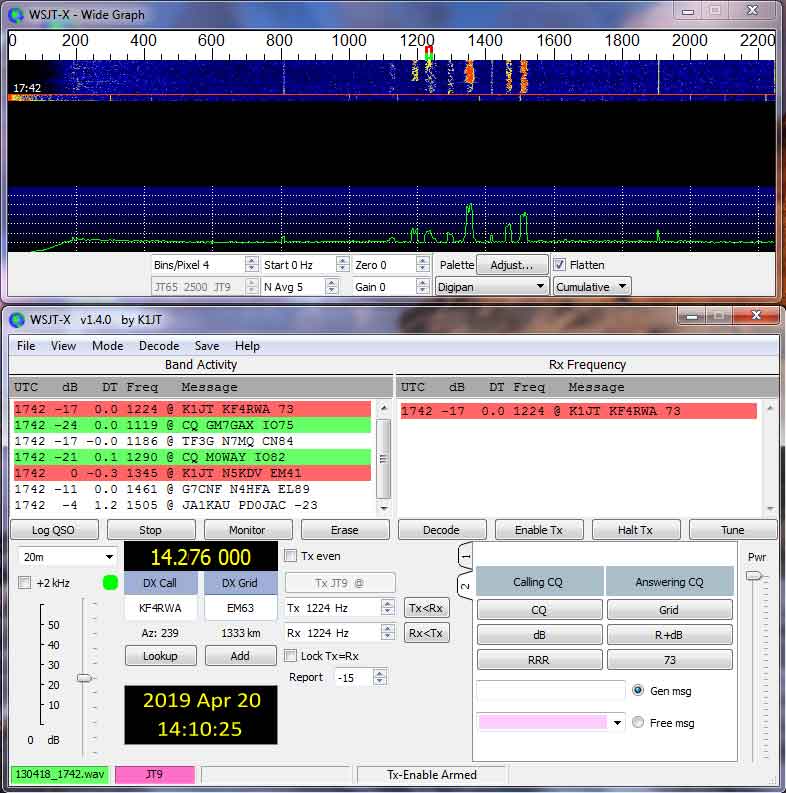Click the Tx<Rx frequency copy button
Viewport: 786px width, 793px height.
coord(426,608)
